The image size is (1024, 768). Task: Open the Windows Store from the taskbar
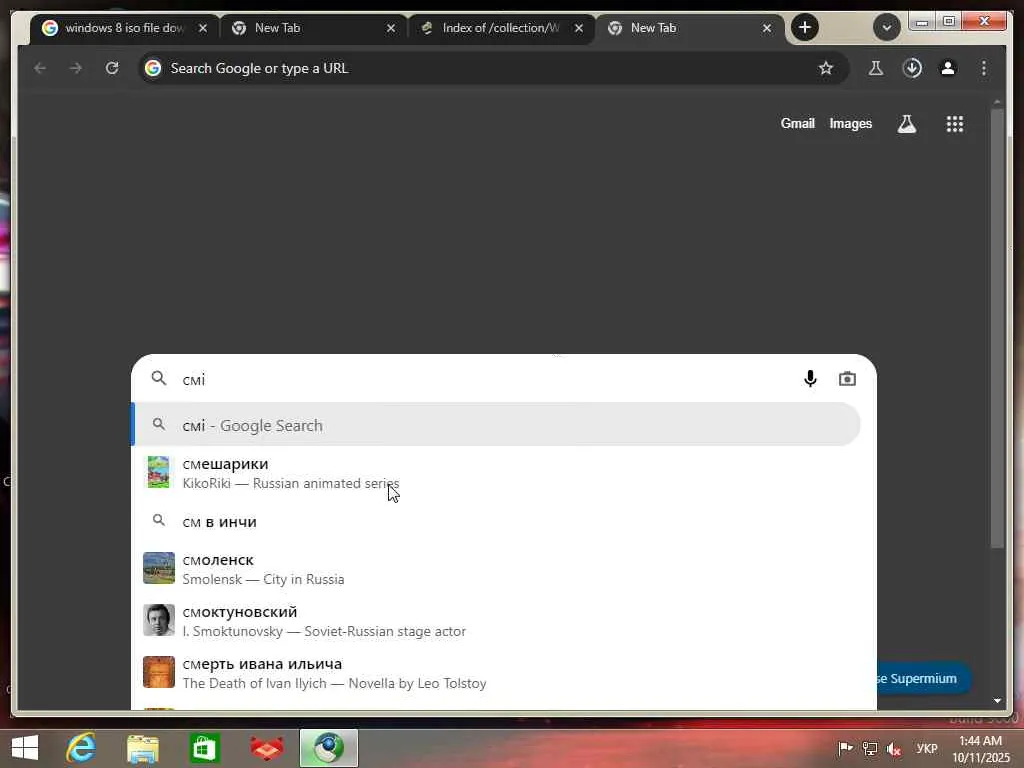[204, 748]
